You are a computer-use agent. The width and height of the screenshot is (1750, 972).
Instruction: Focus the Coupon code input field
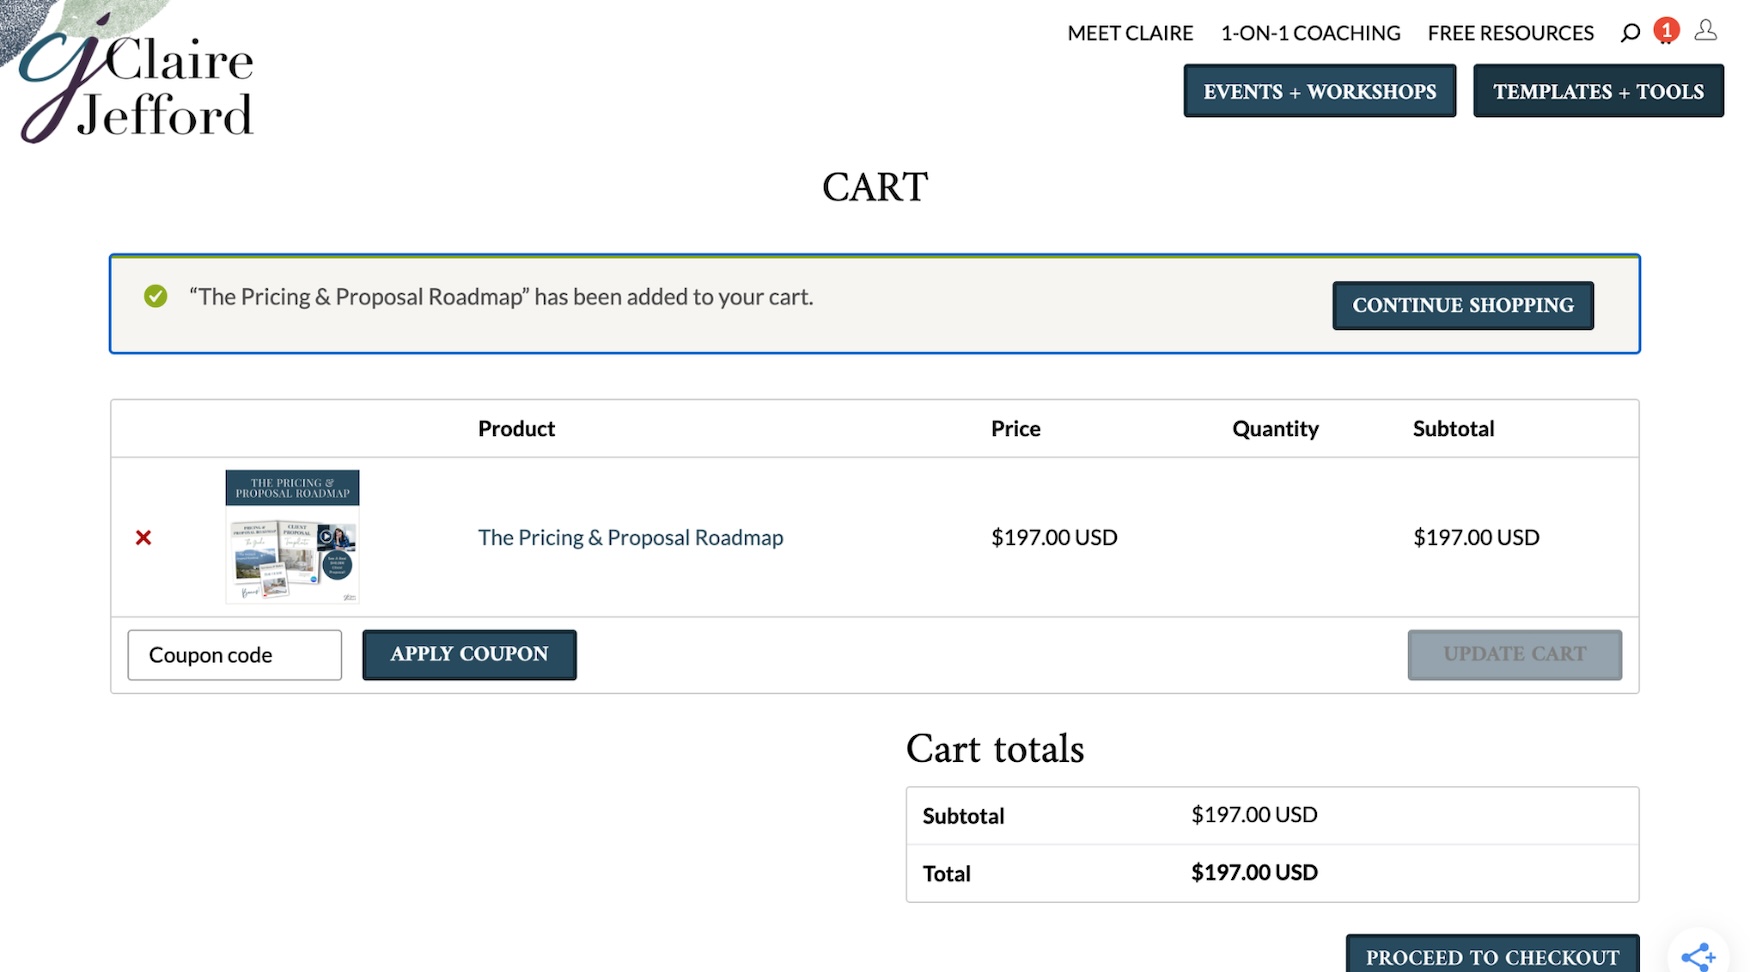[235, 655]
